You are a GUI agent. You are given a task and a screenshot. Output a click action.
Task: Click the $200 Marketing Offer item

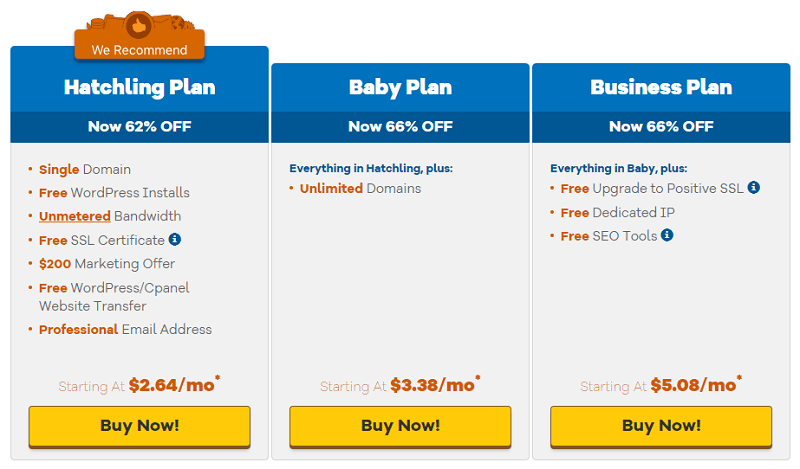107,264
